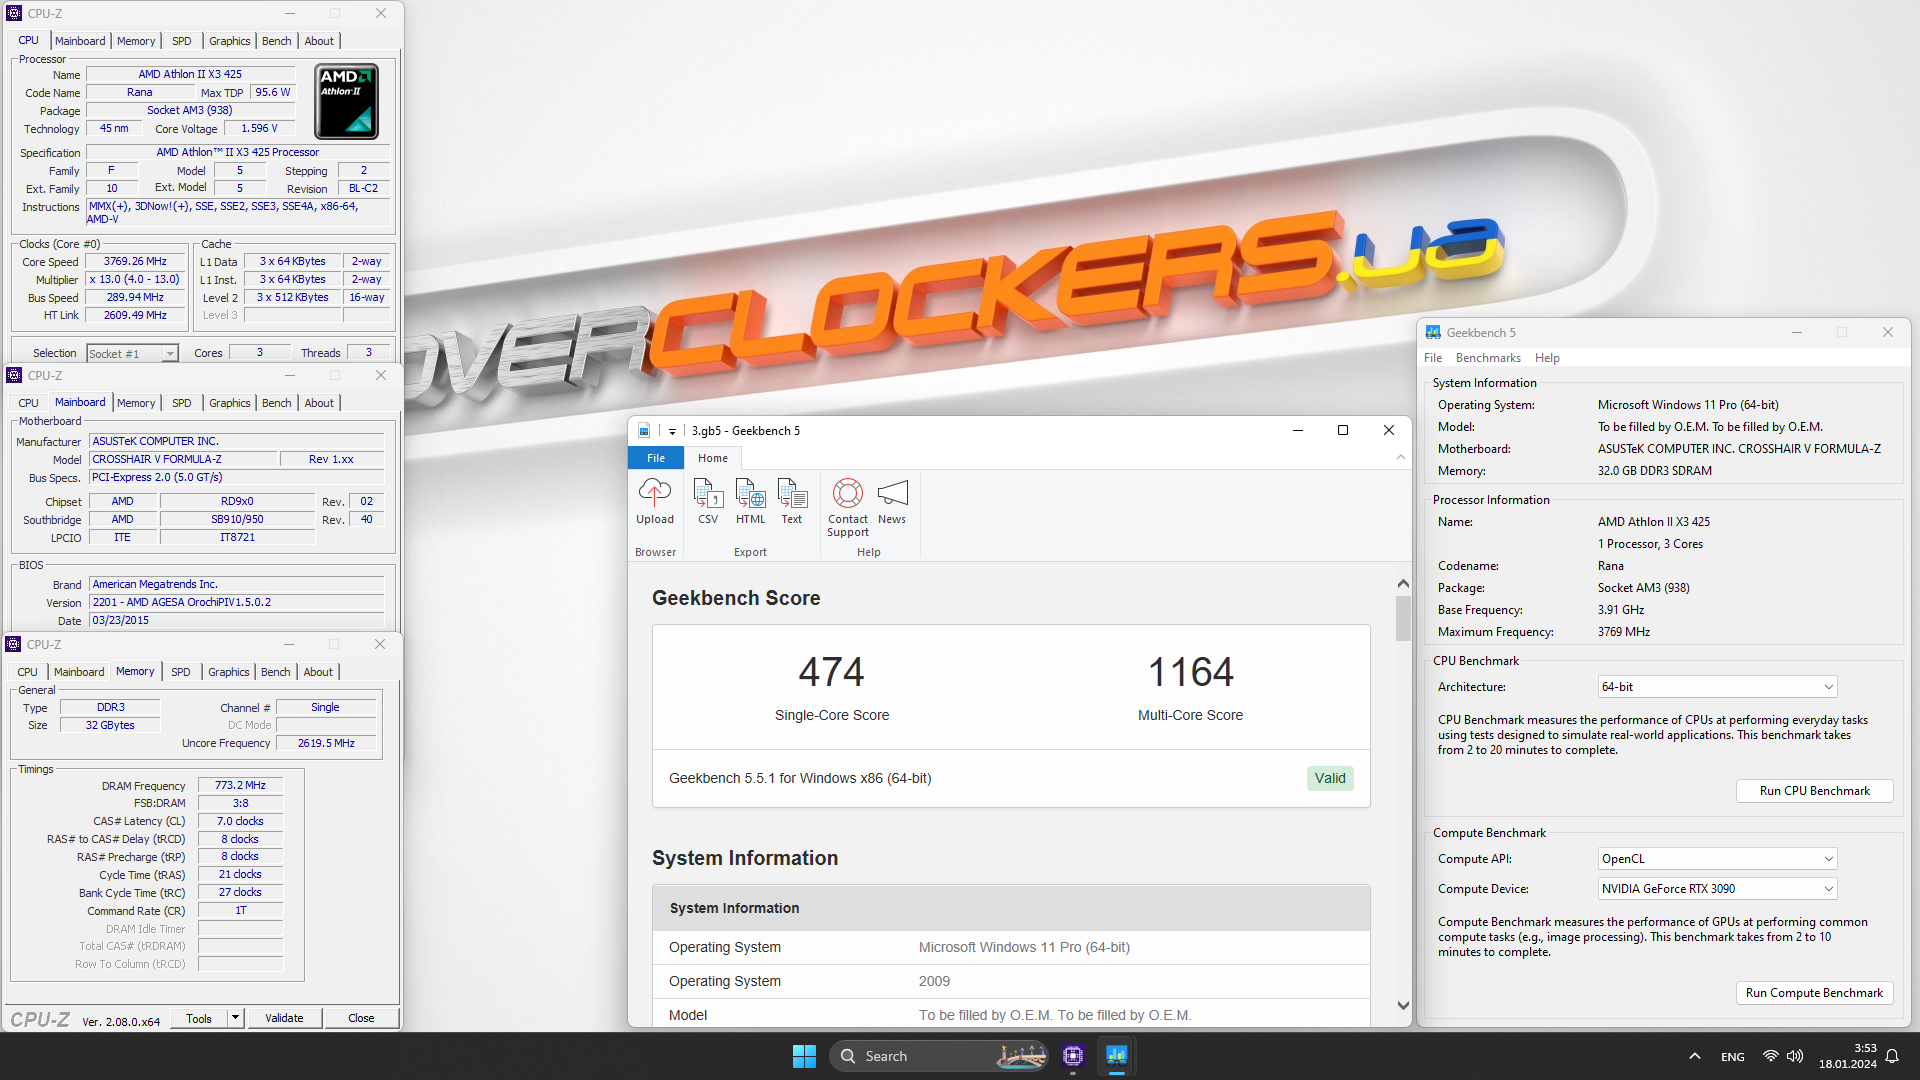Open the File tab in Geekbench results window
The width and height of the screenshot is (1920, 1080).
(x=656, y=458)
